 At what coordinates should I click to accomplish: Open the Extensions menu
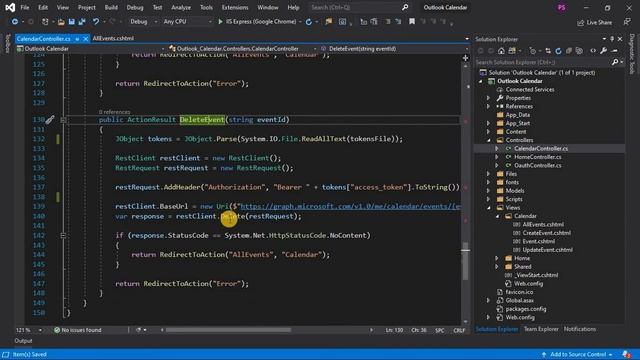click(235, 7)
